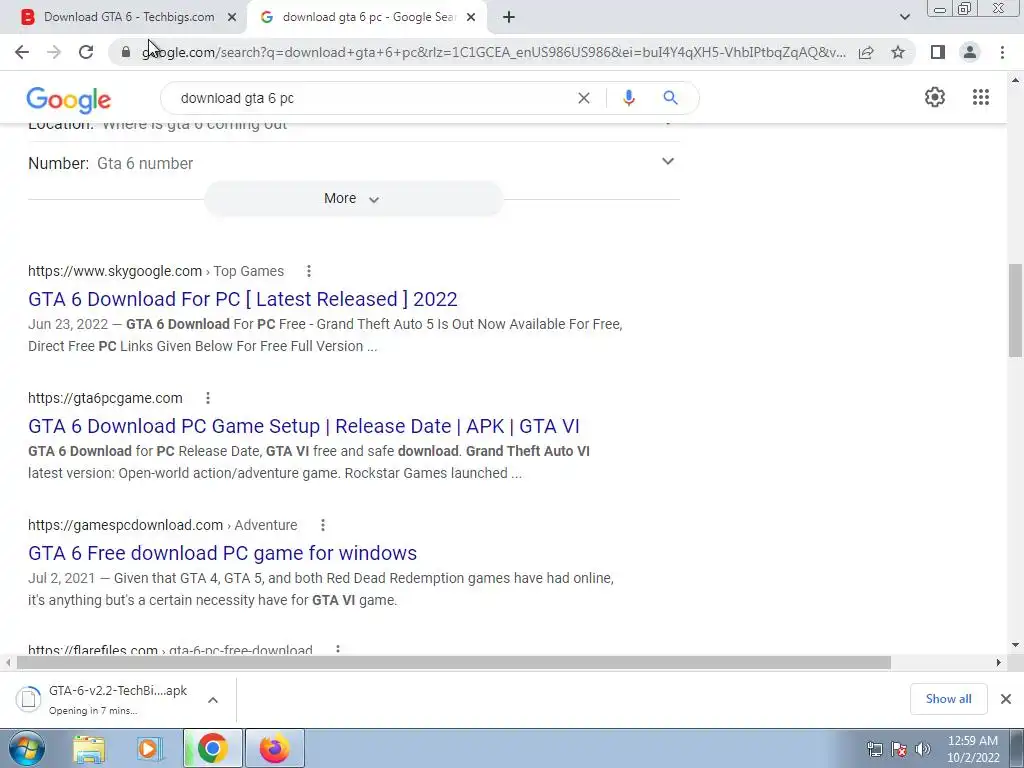Start voice search with the microphone
This screenshot has height=768, width=1024.
coord(628,98)
